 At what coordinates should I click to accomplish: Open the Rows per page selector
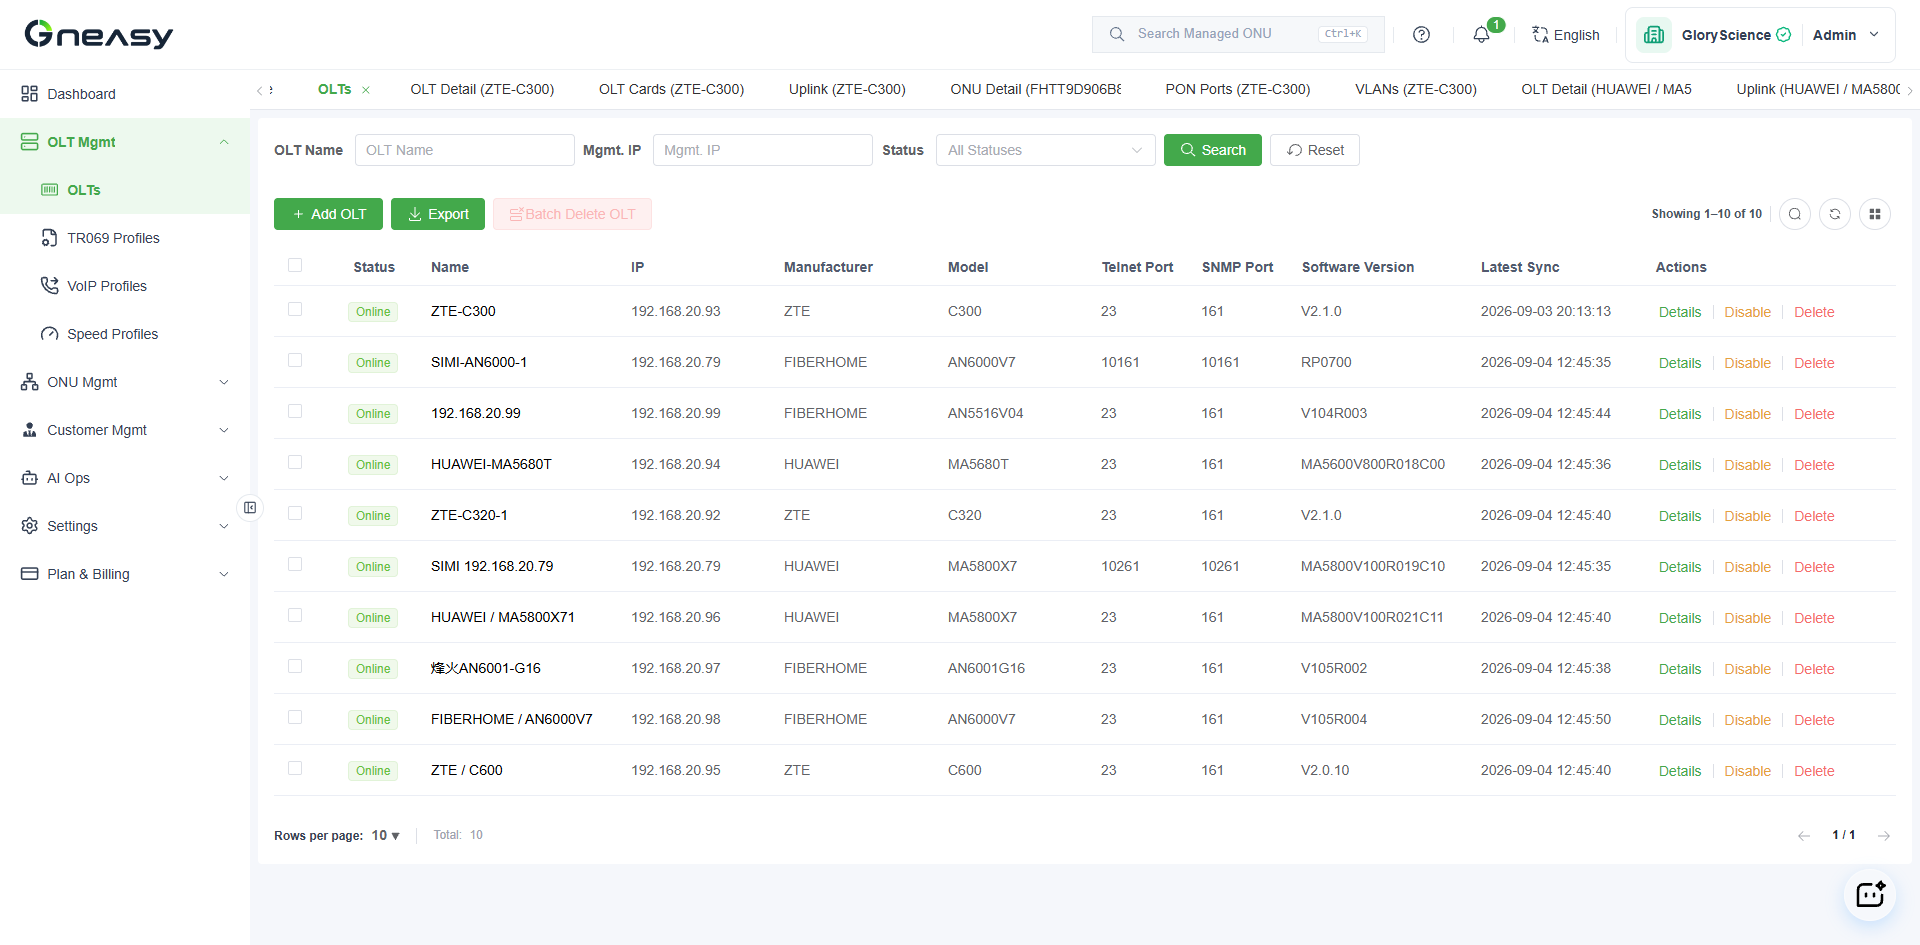click(x=386, y=835)
